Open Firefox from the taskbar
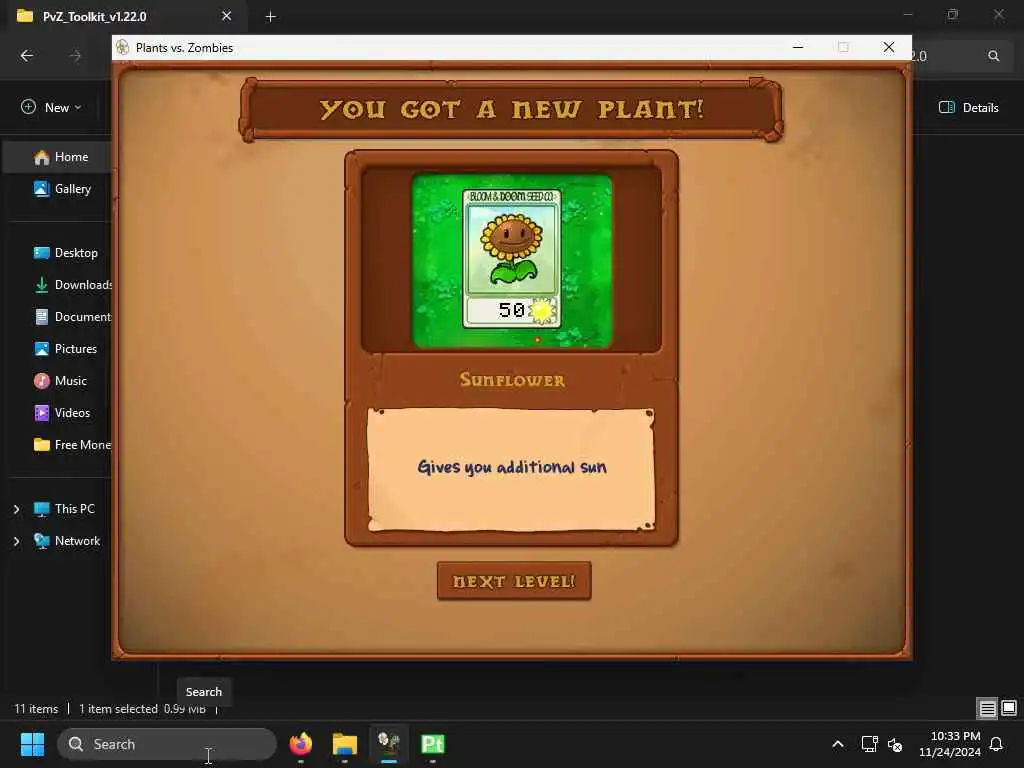The width and height of the screenshot is (1024, 768). pos(300,744)
